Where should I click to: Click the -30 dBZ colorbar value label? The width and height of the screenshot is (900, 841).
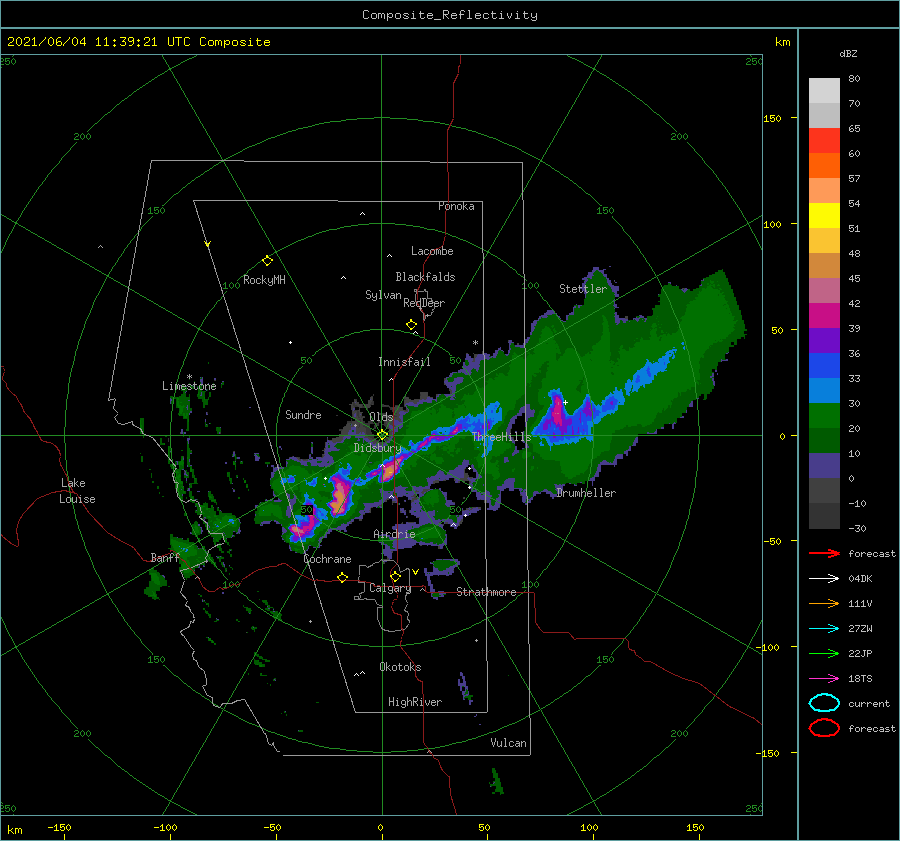point(857,529)
